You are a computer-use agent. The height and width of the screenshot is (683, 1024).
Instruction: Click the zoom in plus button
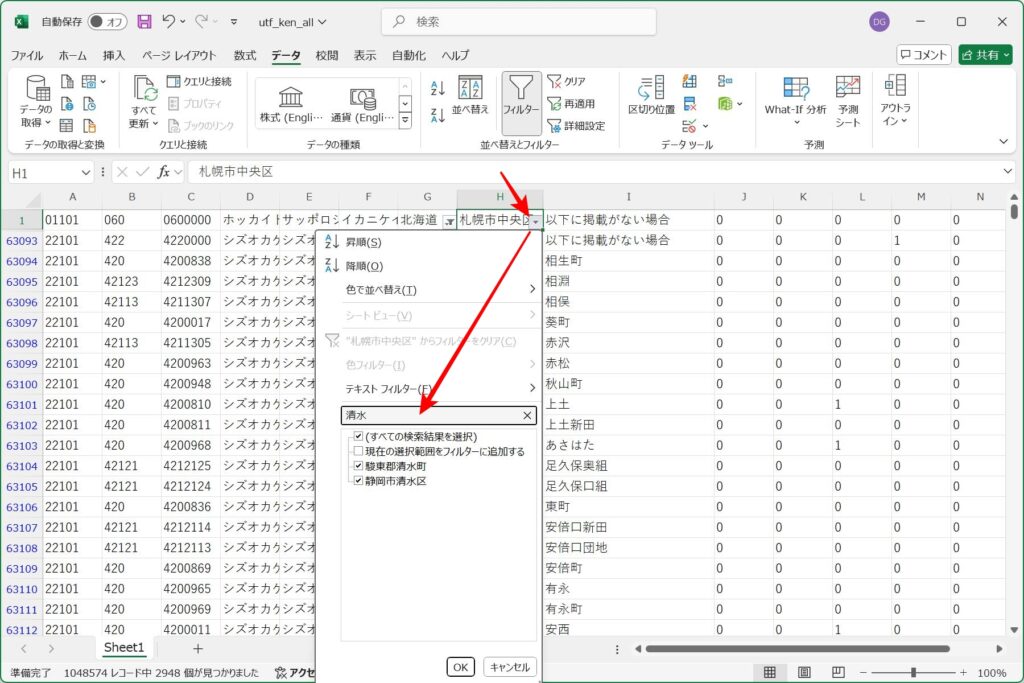tap(963, 672)
